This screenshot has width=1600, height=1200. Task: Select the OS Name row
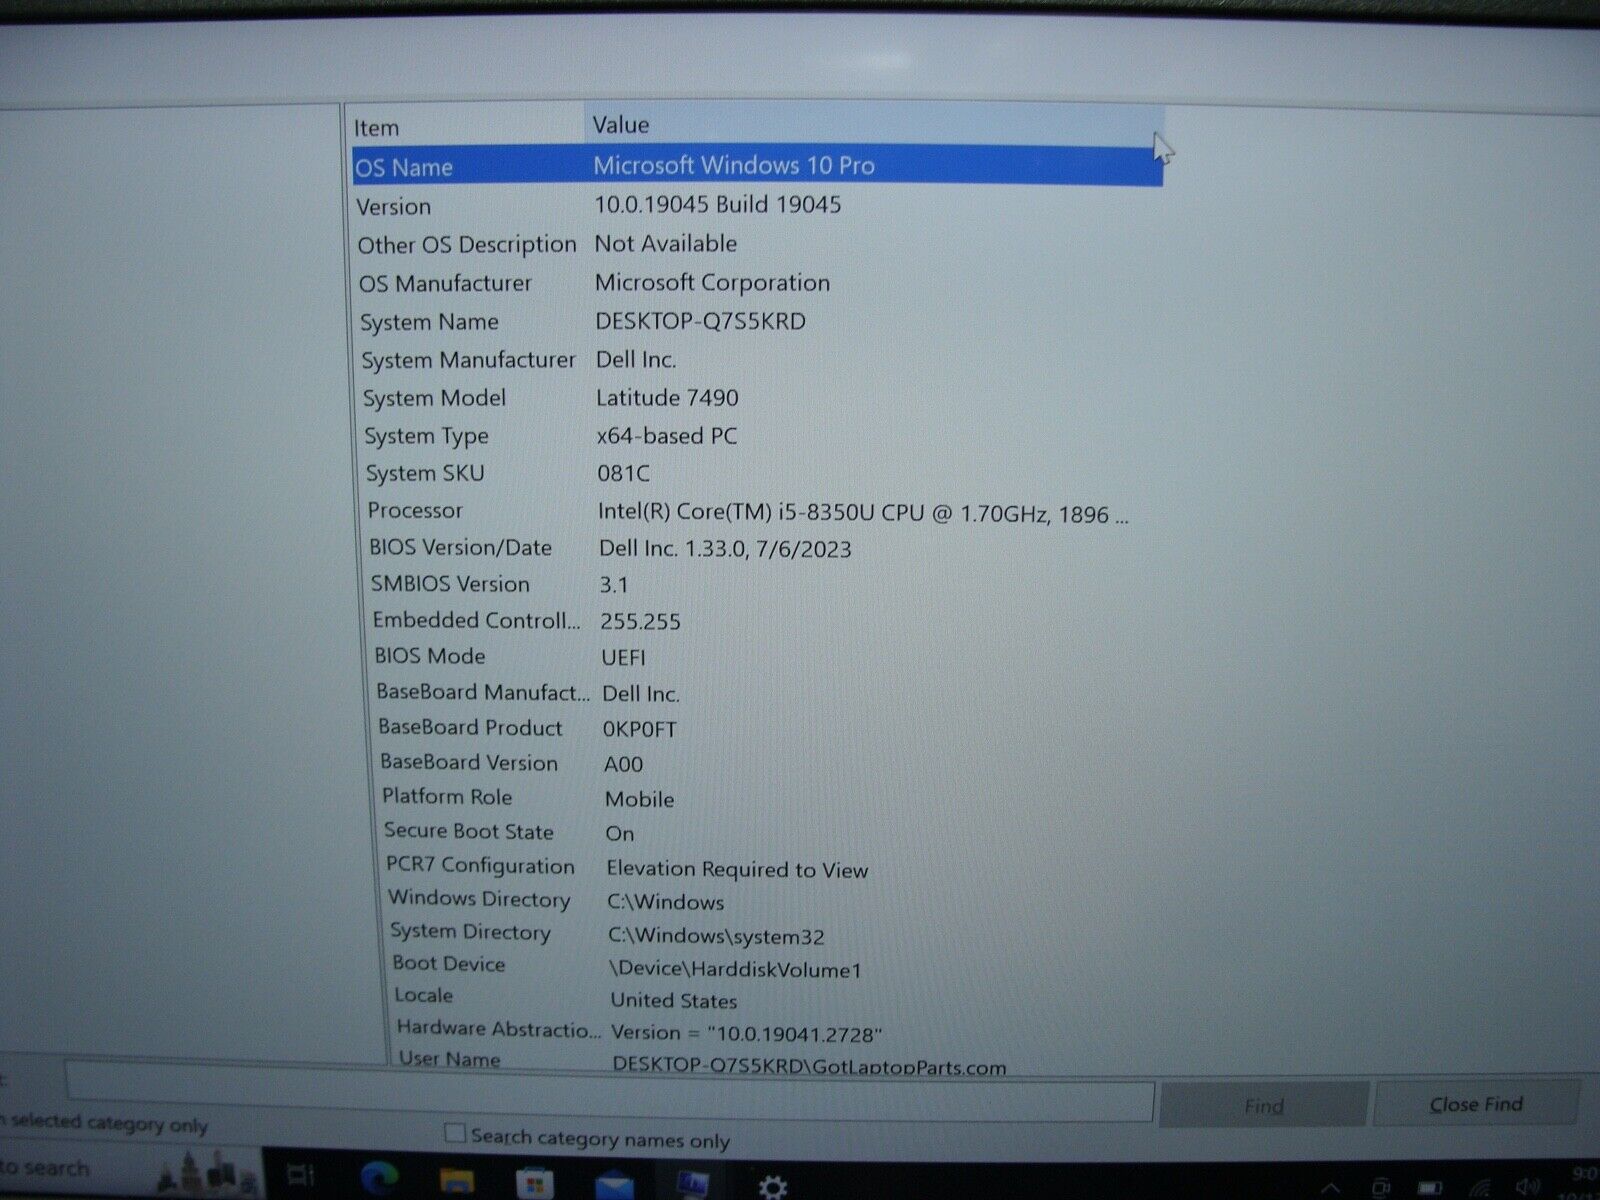(757, 166)
